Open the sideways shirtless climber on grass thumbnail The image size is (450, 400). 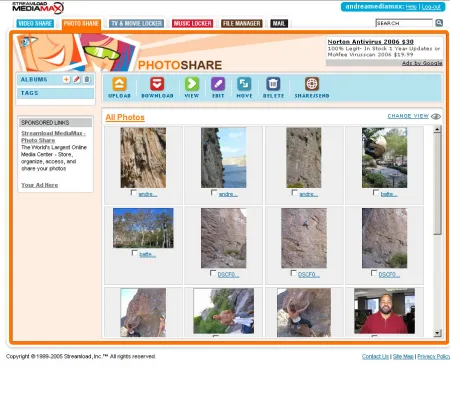click(223, 311)
